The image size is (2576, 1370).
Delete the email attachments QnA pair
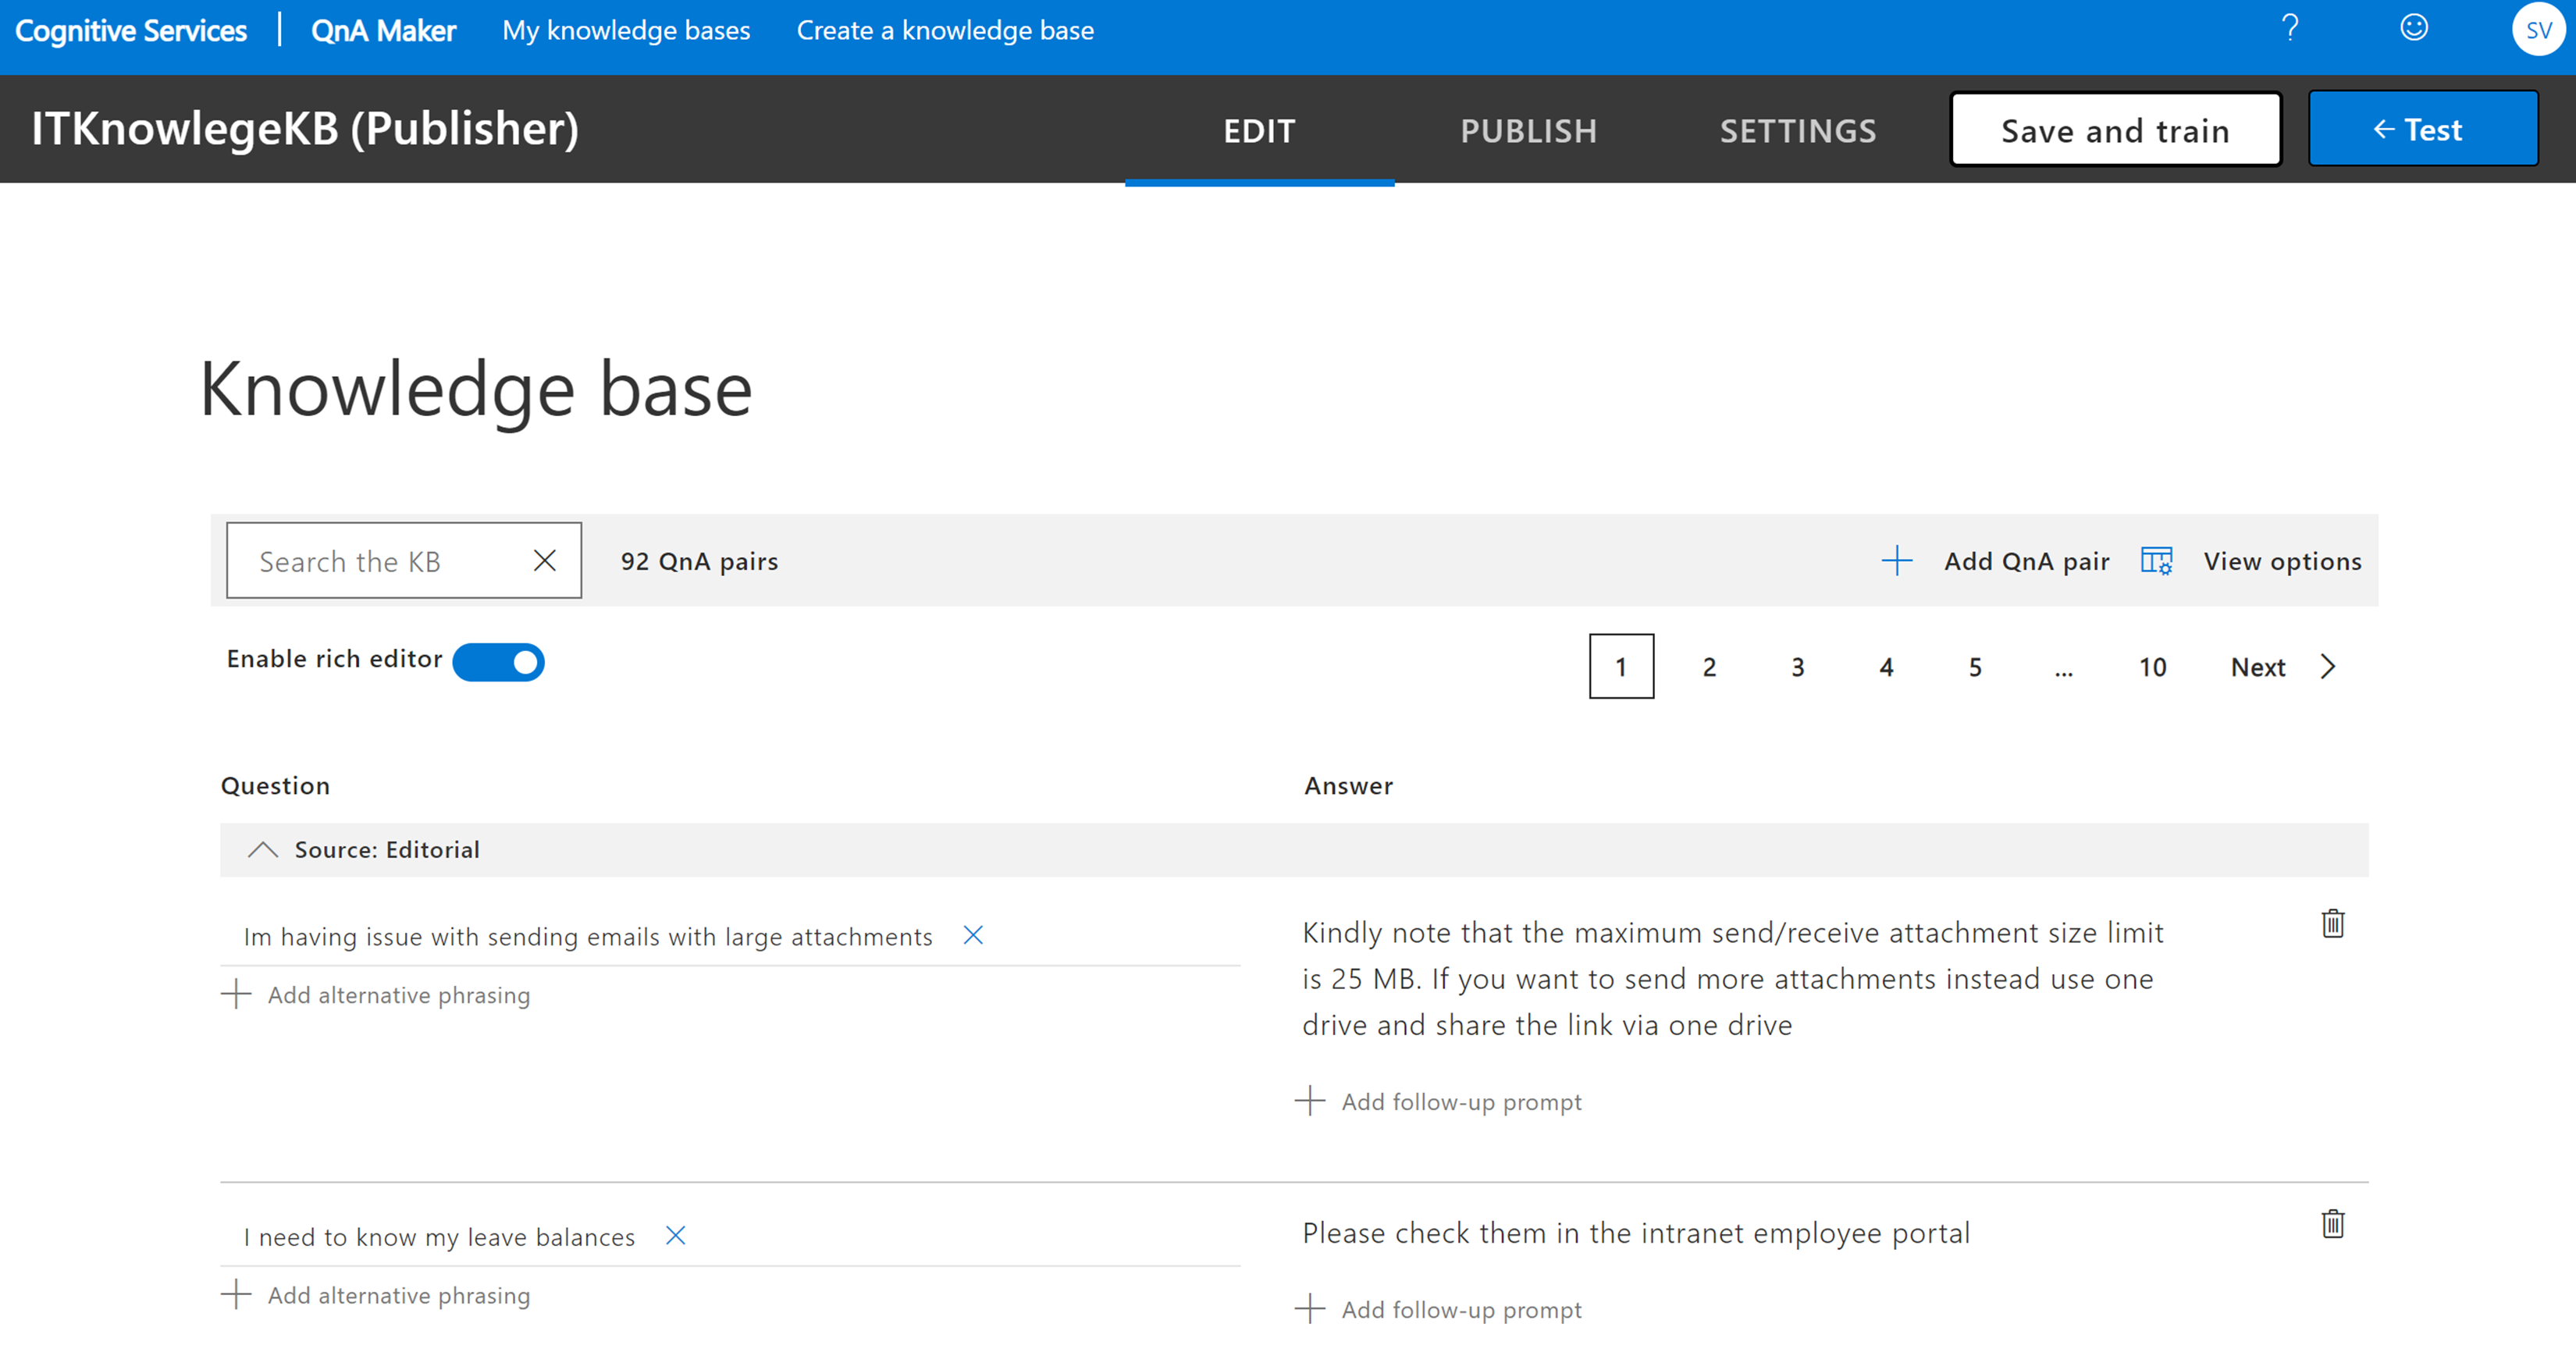(2332, 924)
